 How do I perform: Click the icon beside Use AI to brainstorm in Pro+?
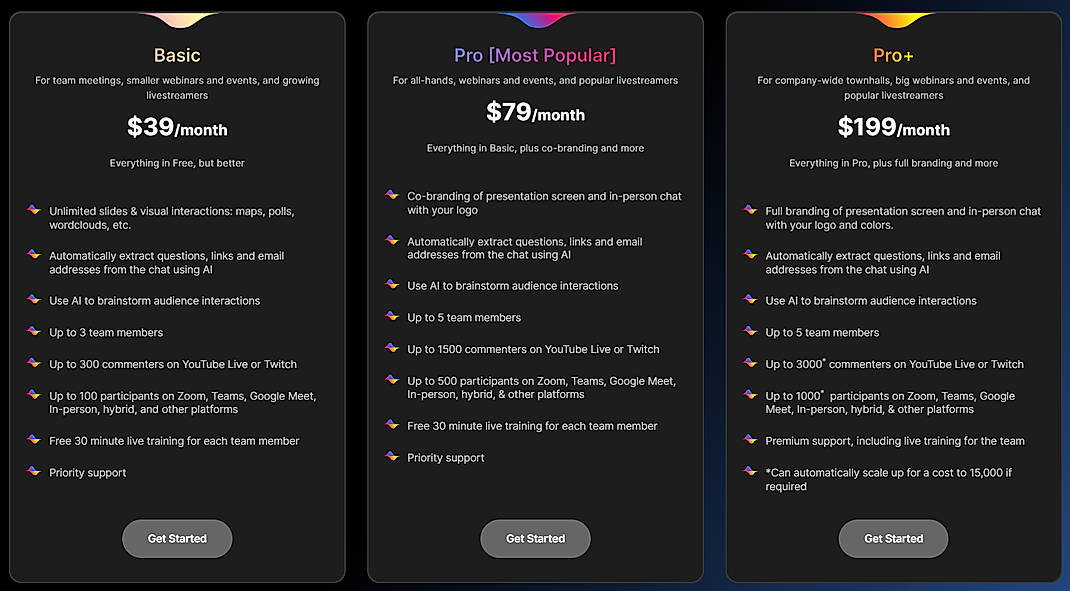749,300
